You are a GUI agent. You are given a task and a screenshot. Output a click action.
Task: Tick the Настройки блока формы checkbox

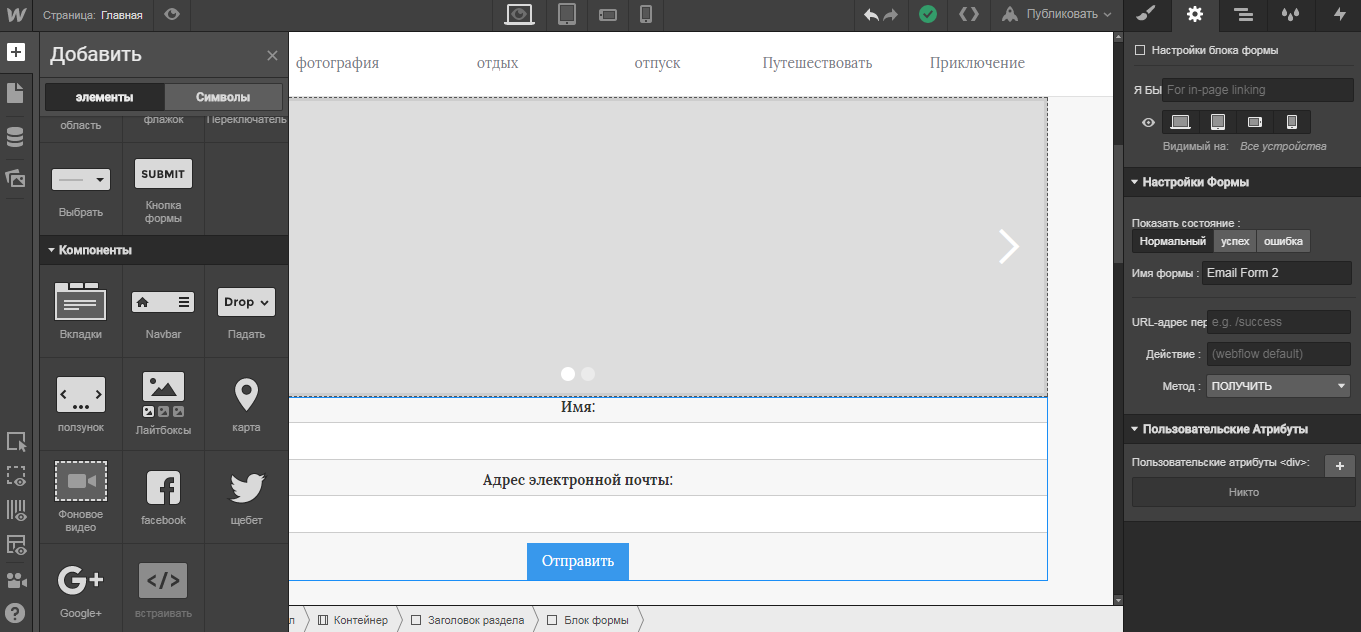[1140, 50]
